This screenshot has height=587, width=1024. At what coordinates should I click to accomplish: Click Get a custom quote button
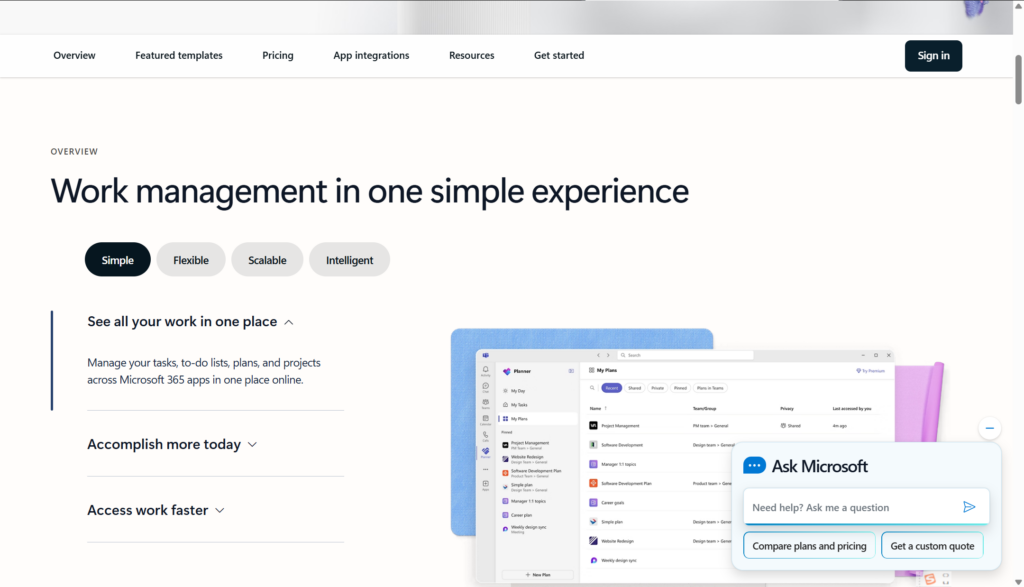tap(932, 546)
